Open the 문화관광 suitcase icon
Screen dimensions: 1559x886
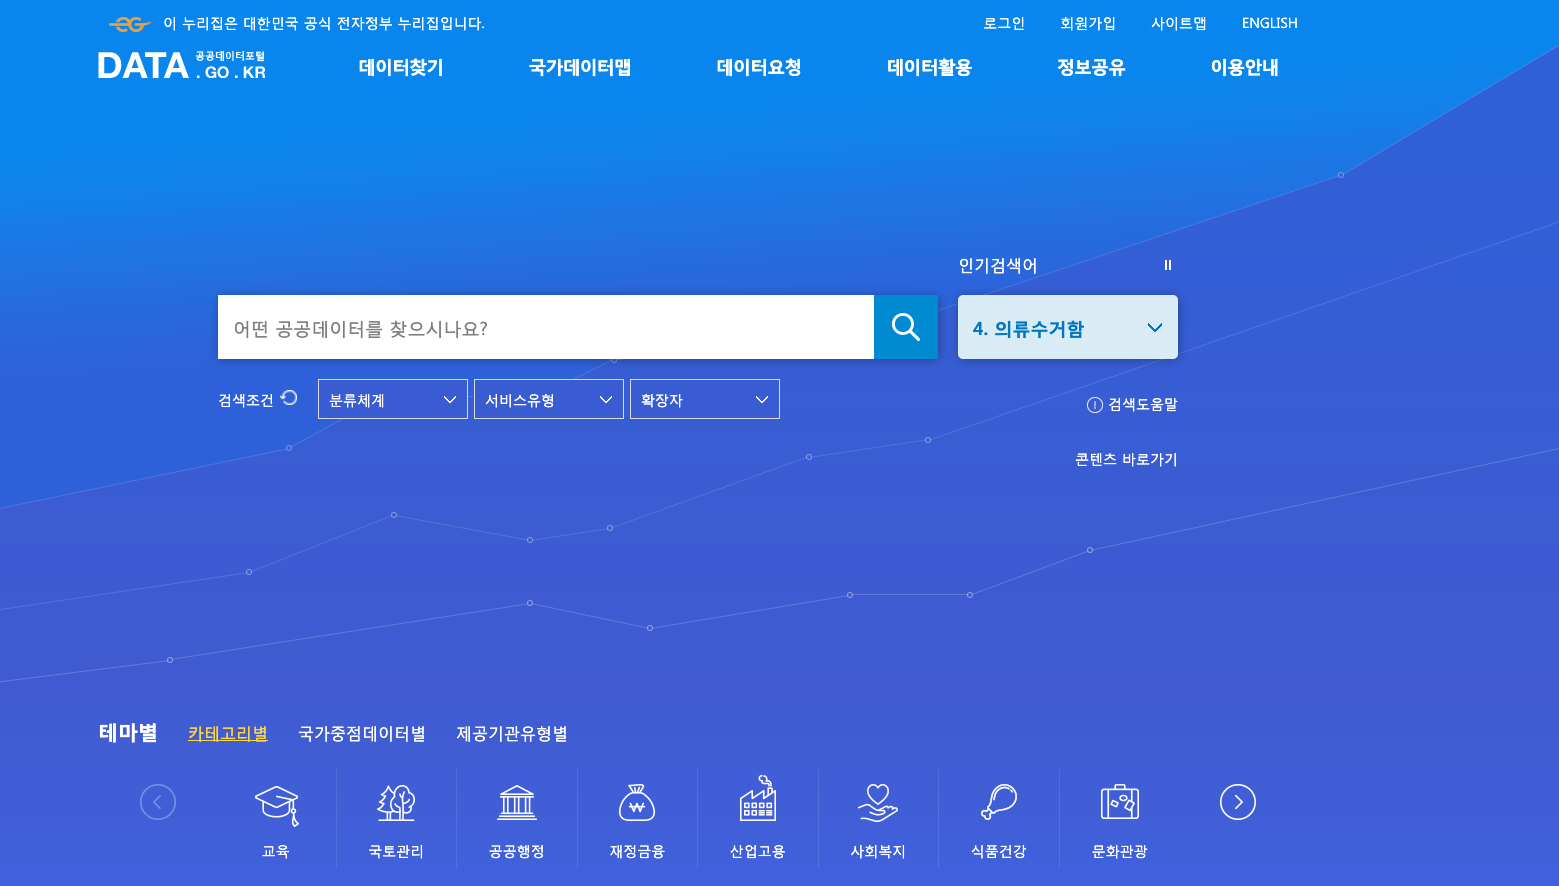pyautogui.click(x=1119, y=802)
